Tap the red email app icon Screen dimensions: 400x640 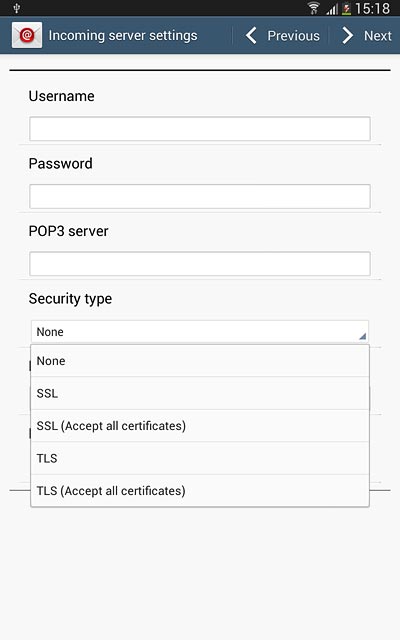27,35
